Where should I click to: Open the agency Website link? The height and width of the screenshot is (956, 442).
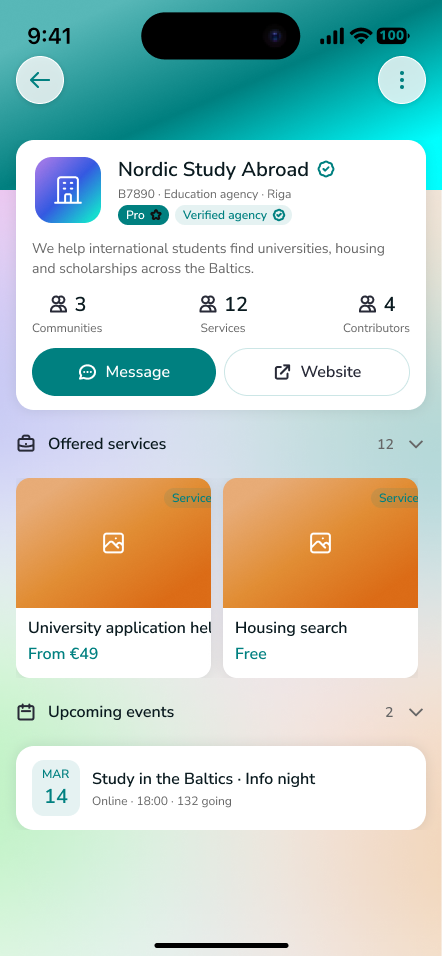tap(317, 372)
